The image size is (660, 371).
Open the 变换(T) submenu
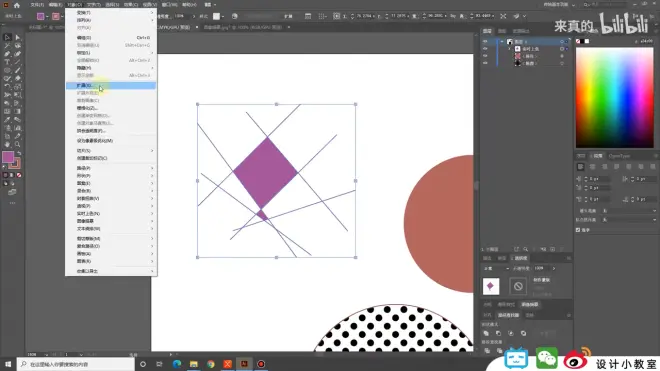(111, 13)
